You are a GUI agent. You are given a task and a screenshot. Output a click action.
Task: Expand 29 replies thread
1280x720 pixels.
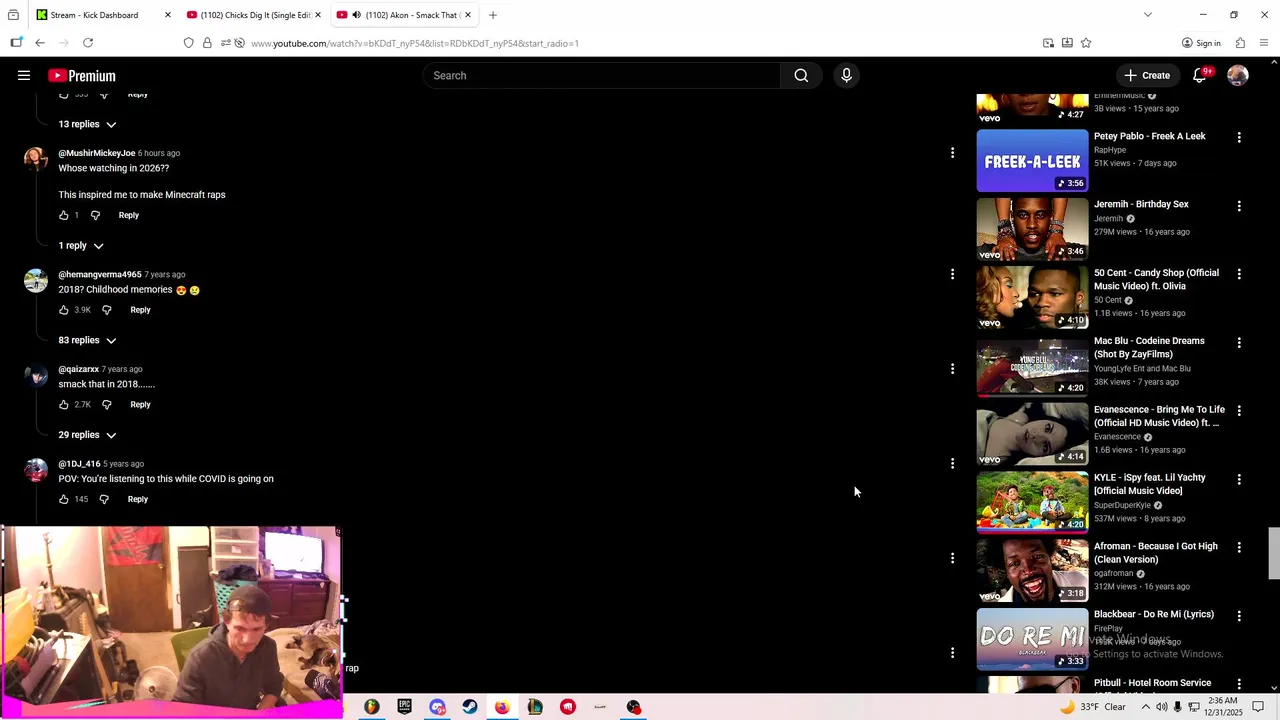pos(88,435)
